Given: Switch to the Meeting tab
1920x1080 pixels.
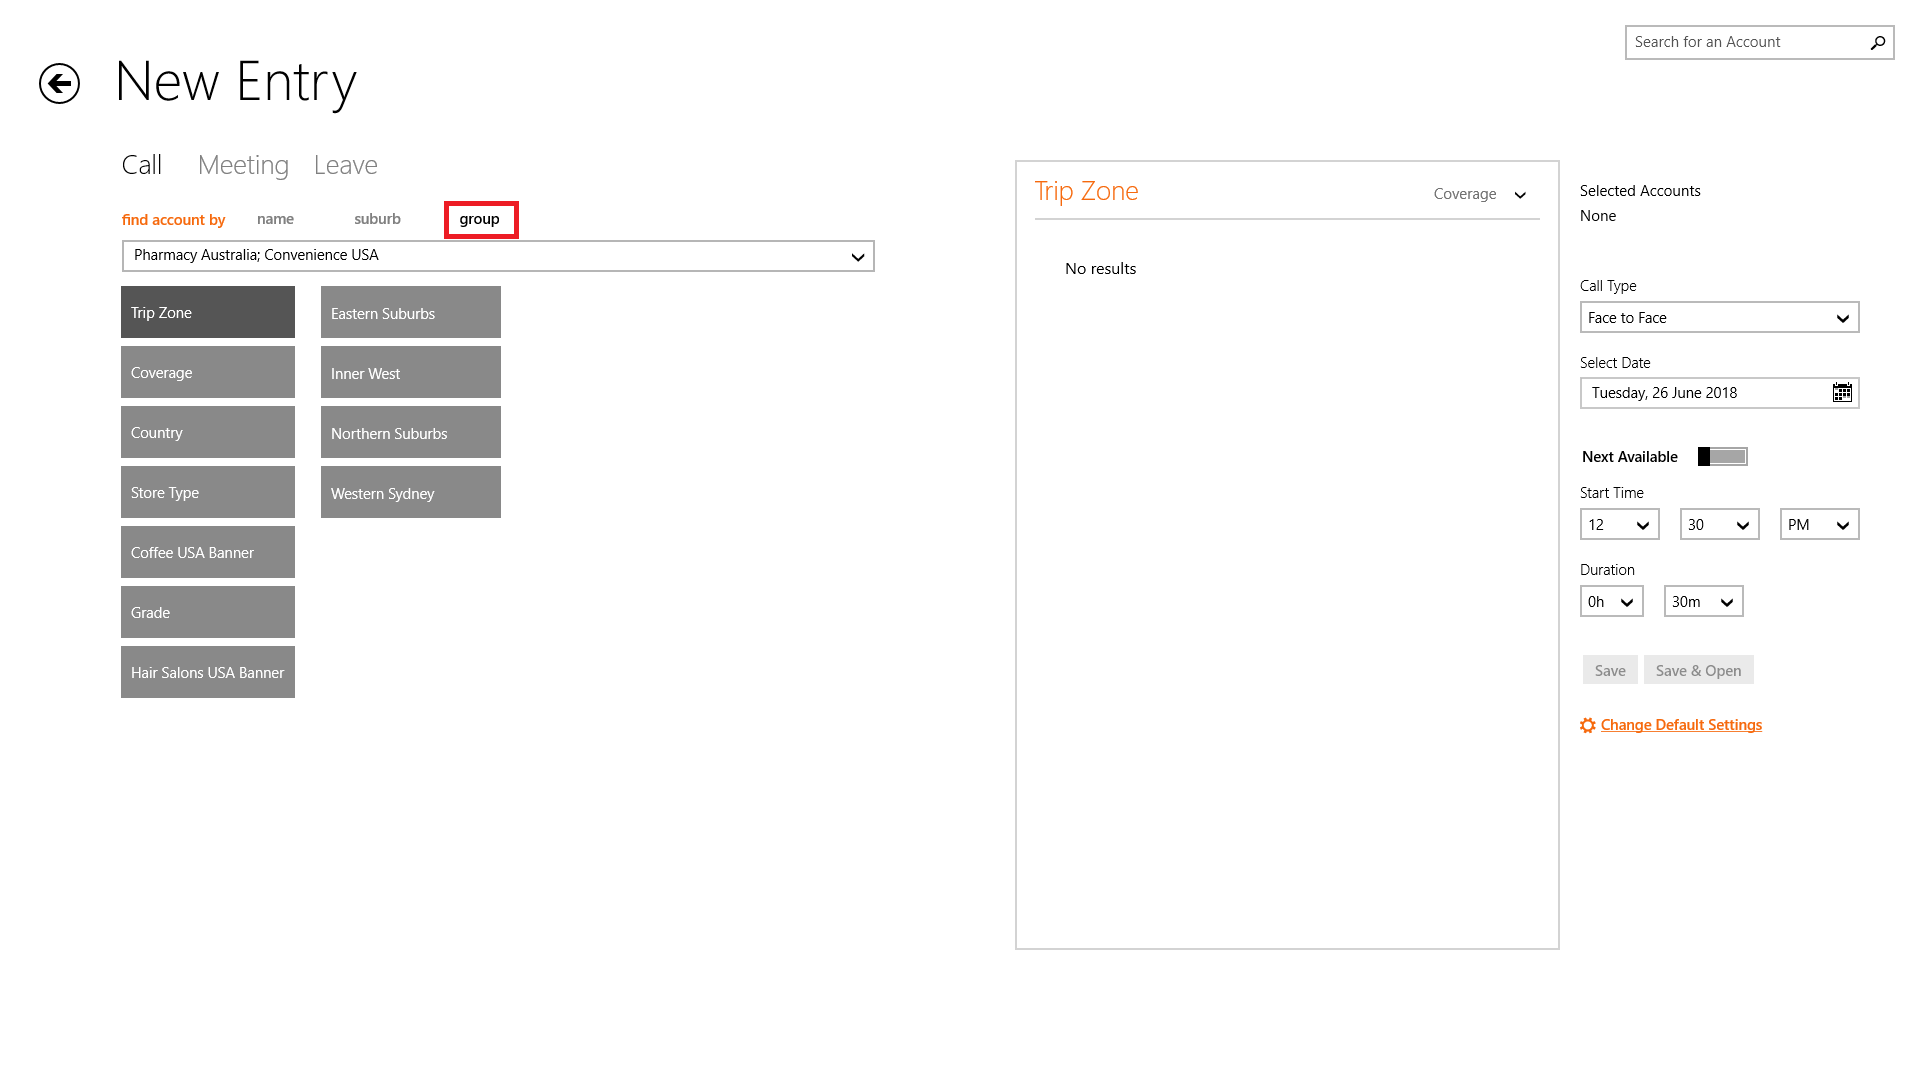Looking at the screenshot, I should [x=243, y=165].
